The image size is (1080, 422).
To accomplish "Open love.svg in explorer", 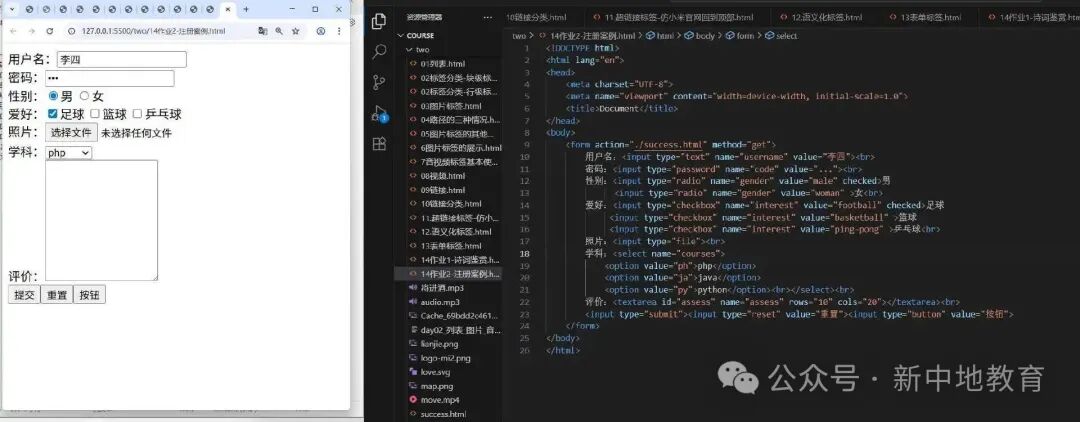I will (x=435, y=372).
